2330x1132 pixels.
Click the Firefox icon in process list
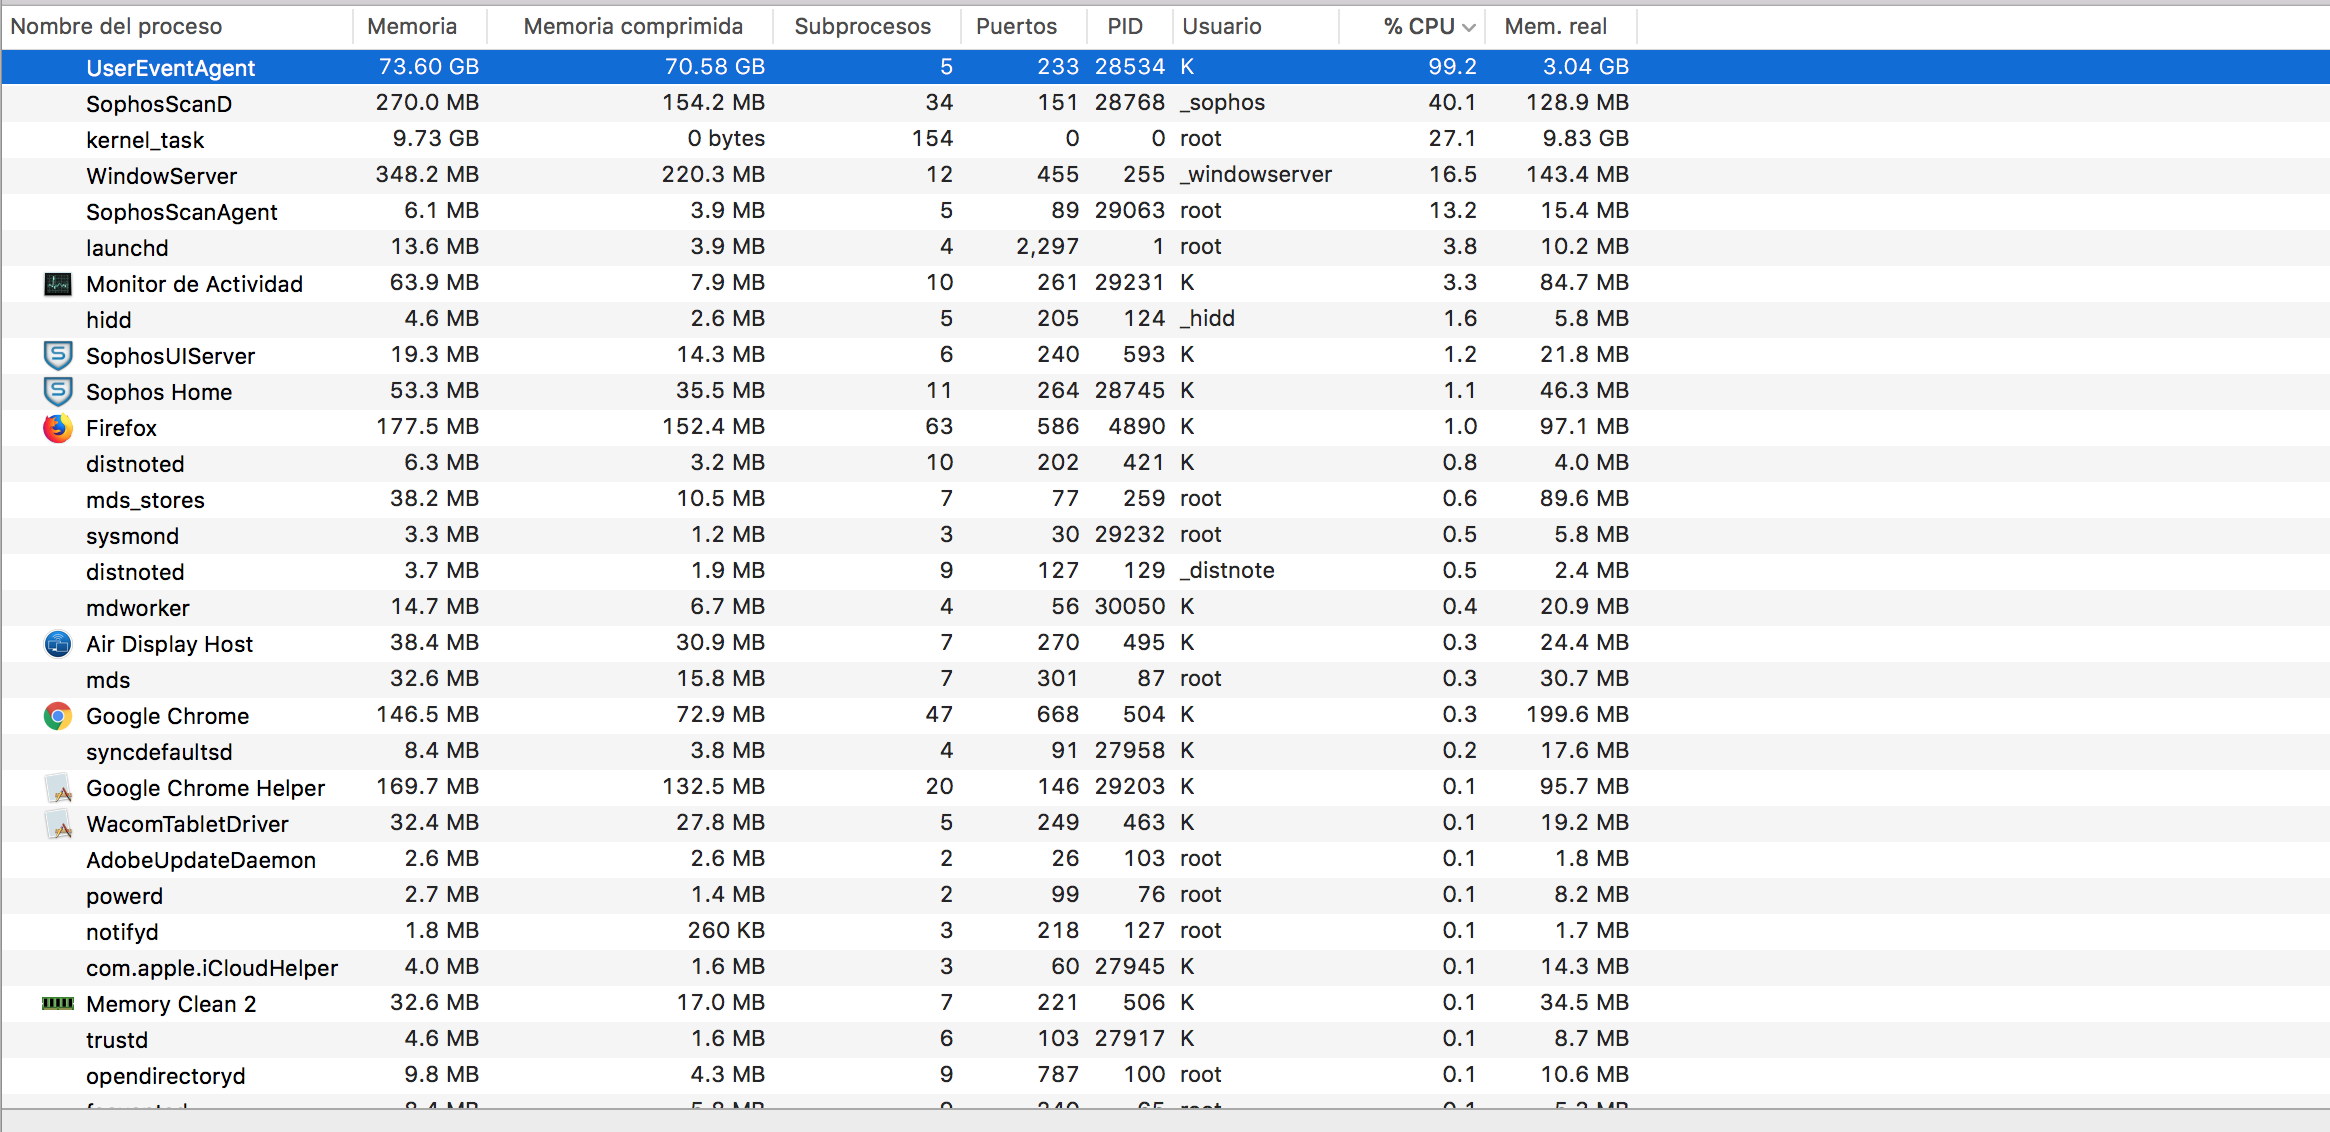58,428
